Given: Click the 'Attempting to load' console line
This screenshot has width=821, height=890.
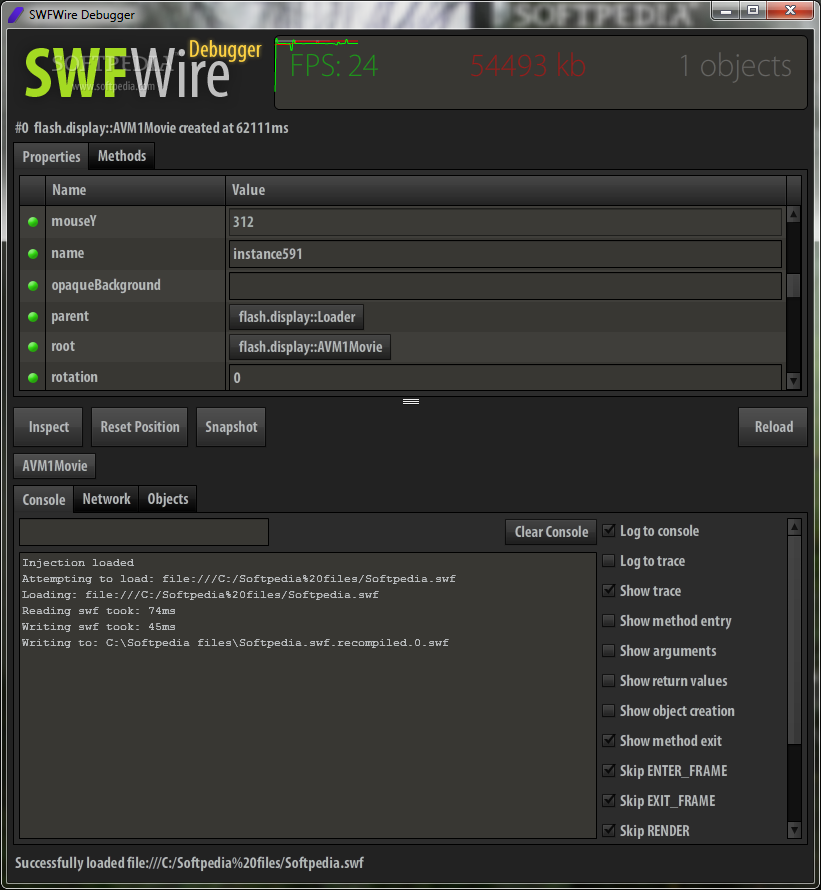Looking at the screenshot, I should click(238, 578).
